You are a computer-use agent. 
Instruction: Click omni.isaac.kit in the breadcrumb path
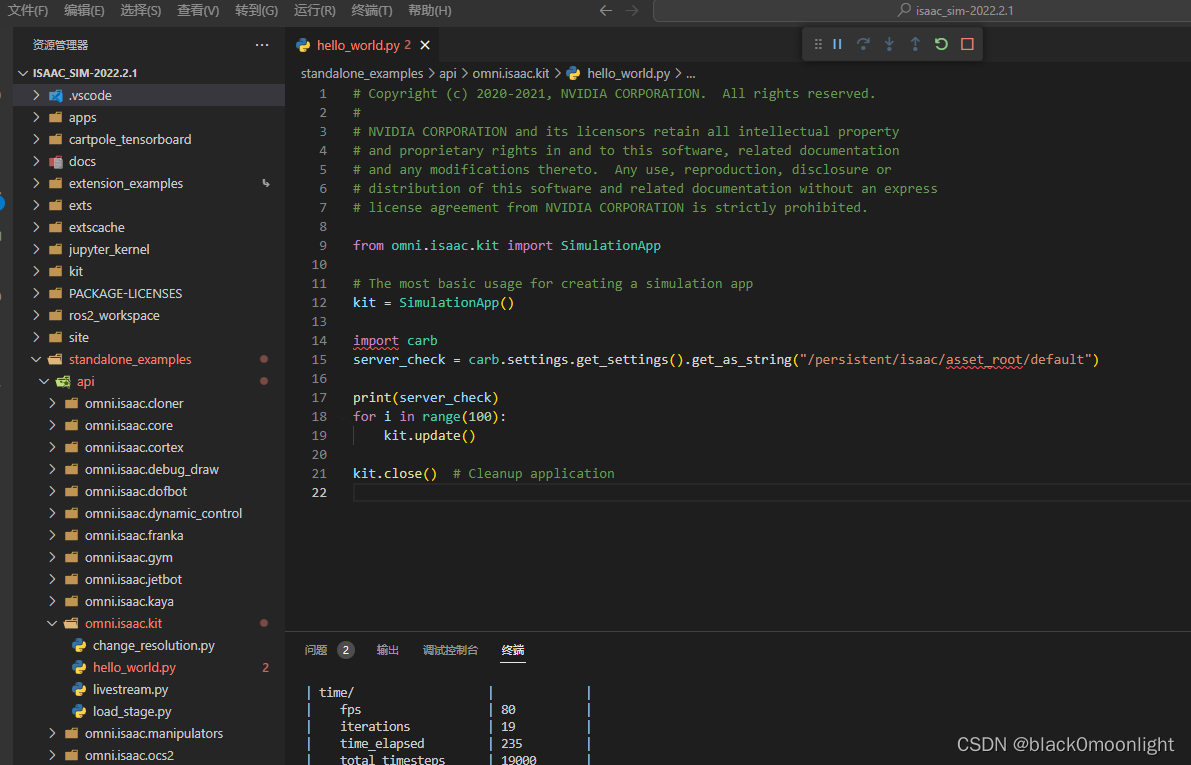pos(510,73)
